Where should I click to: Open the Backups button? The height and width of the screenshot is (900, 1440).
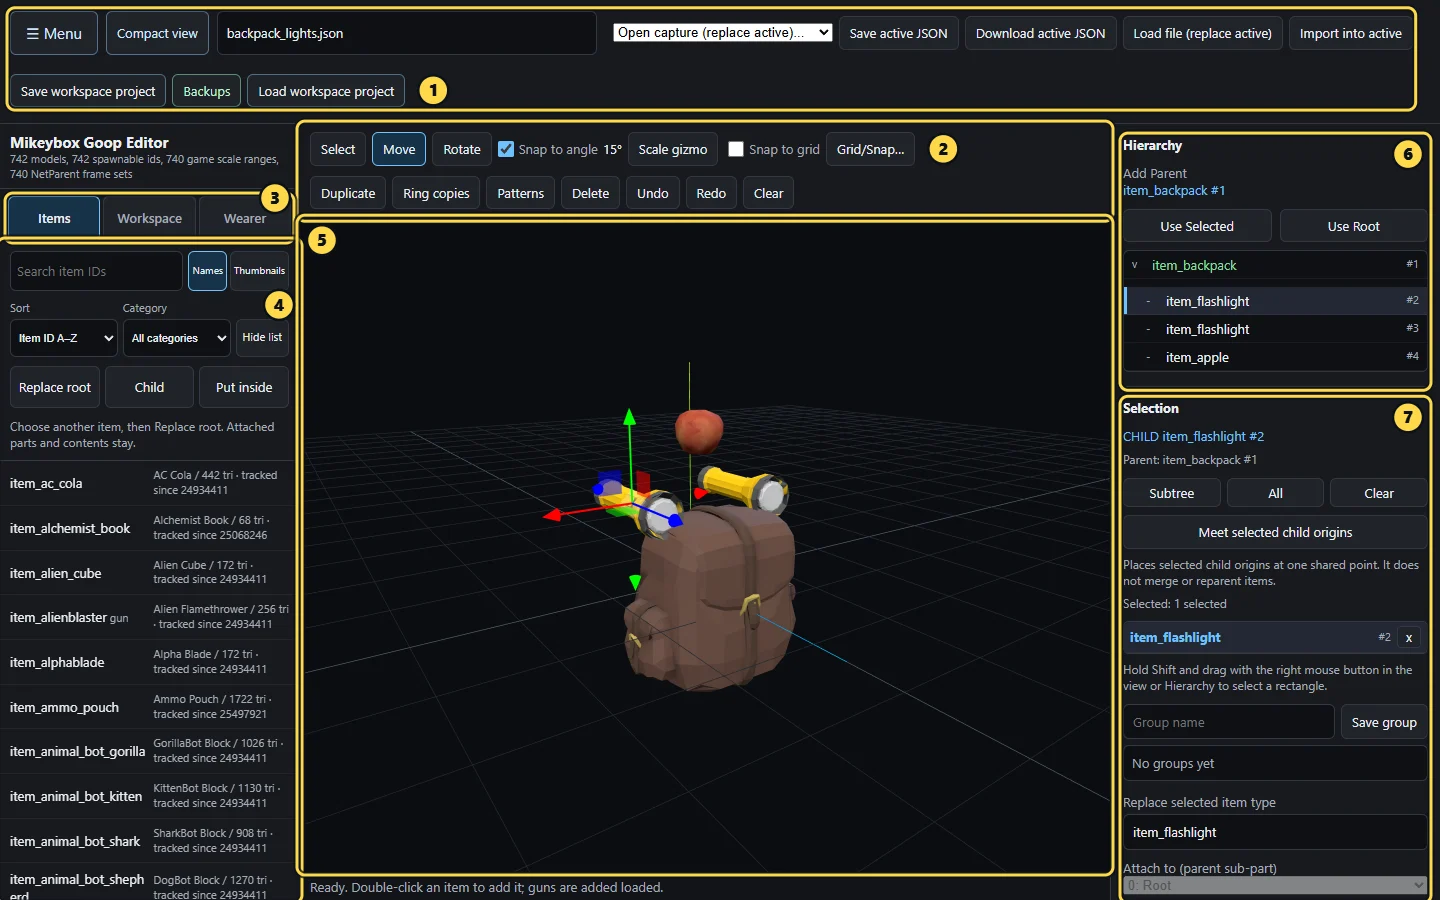click(x=207, y=91)
